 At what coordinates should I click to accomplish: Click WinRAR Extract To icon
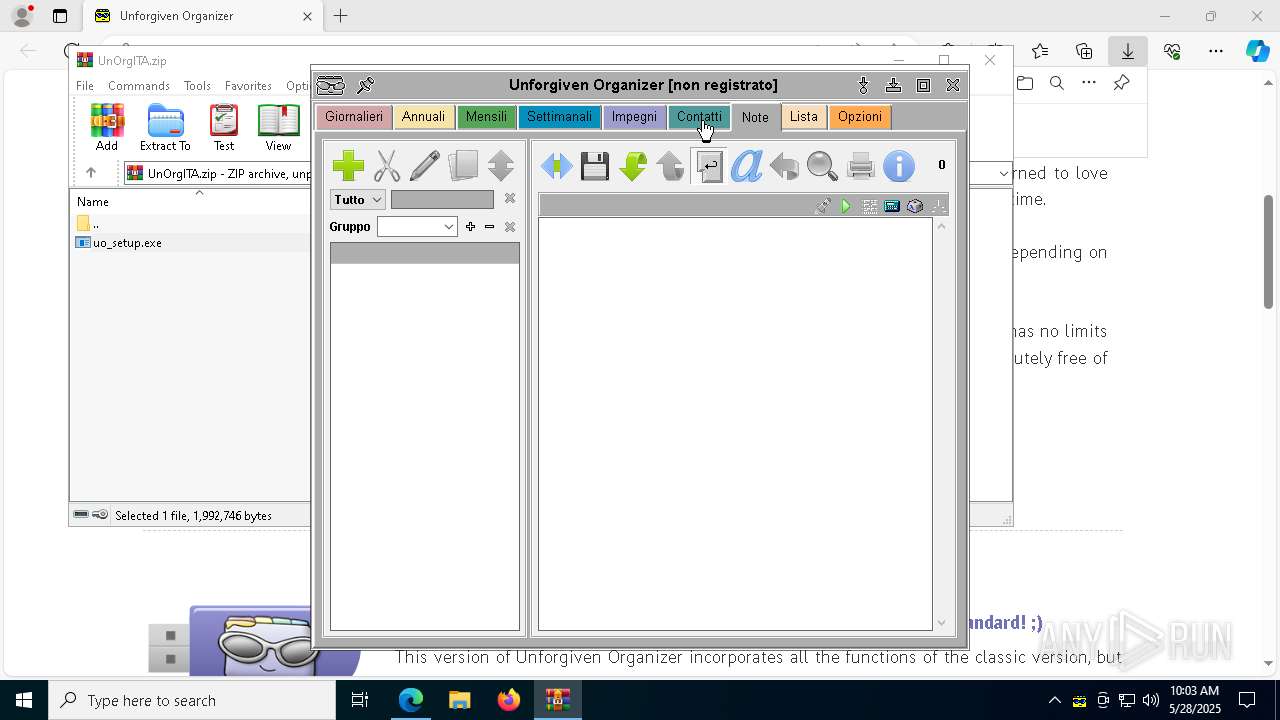(x=165, y=127)
